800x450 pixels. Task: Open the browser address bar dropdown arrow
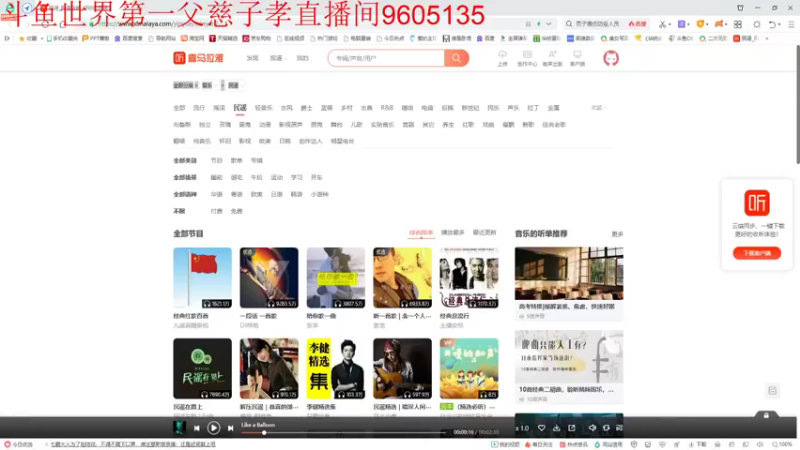pos(548,24)
